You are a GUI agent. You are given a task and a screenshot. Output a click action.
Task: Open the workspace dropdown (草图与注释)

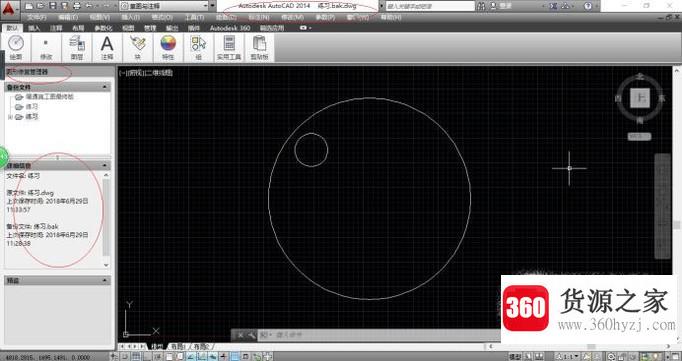click(x=164, y=6)
